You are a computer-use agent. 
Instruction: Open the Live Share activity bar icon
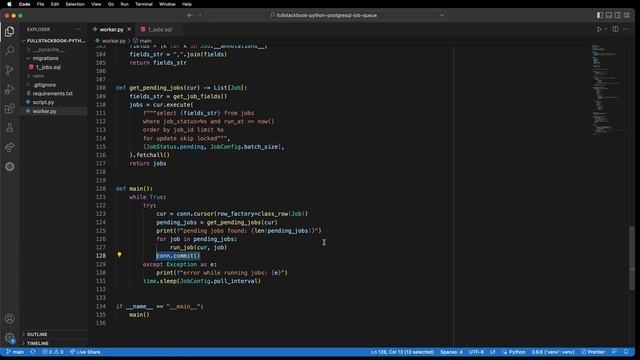tap(9, 147)
